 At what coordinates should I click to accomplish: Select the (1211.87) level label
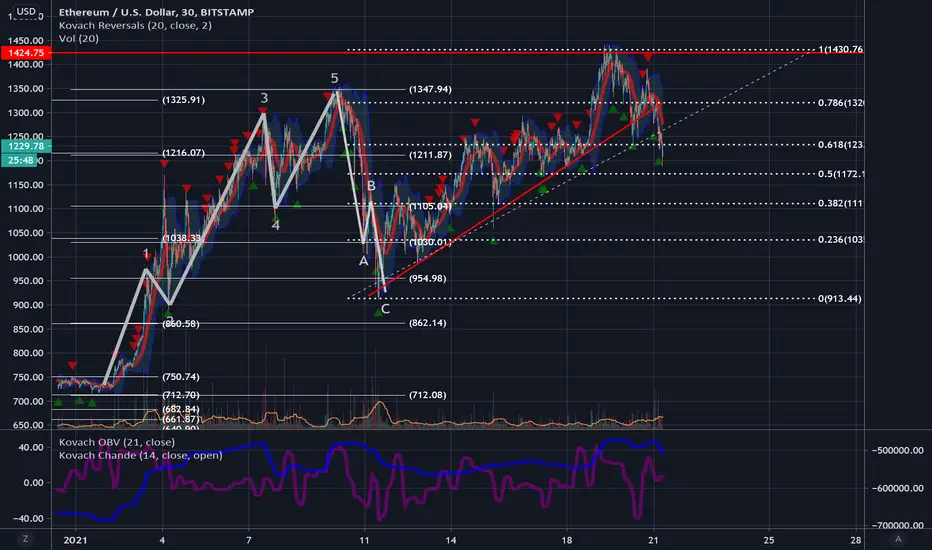coord(430,155)
